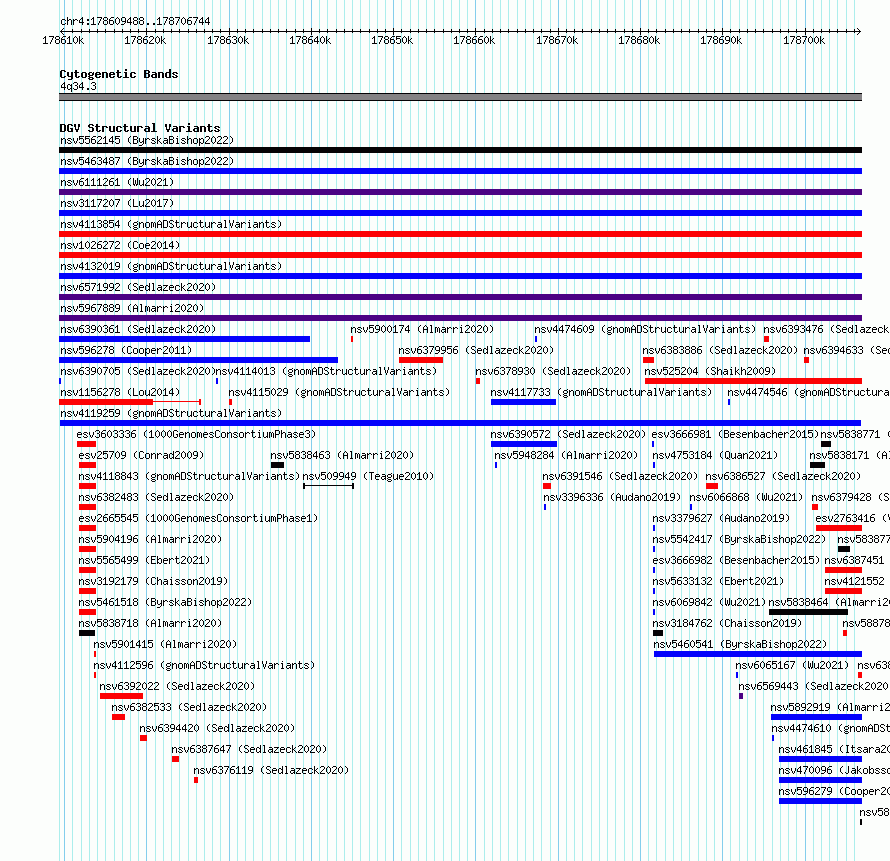Click nsv6379956 (Sedlazeck2020) label

(x=476, y=350)
